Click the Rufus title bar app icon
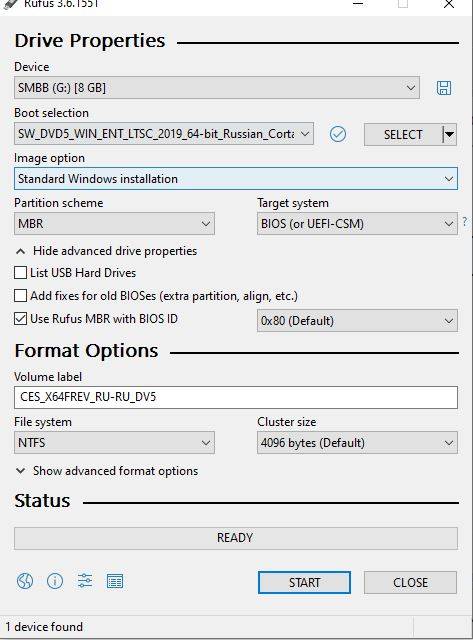Screen dimensions: 473x640 9,4
